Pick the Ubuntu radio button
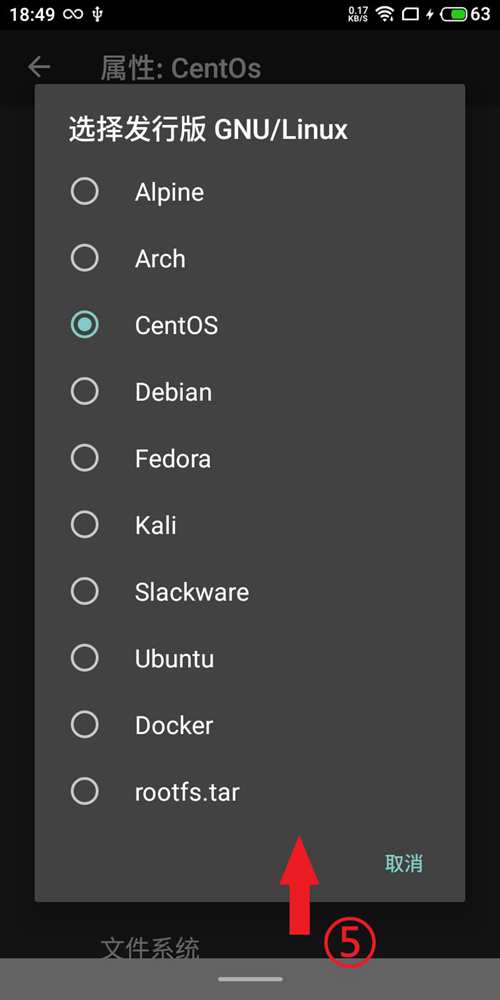 (84, 658)
